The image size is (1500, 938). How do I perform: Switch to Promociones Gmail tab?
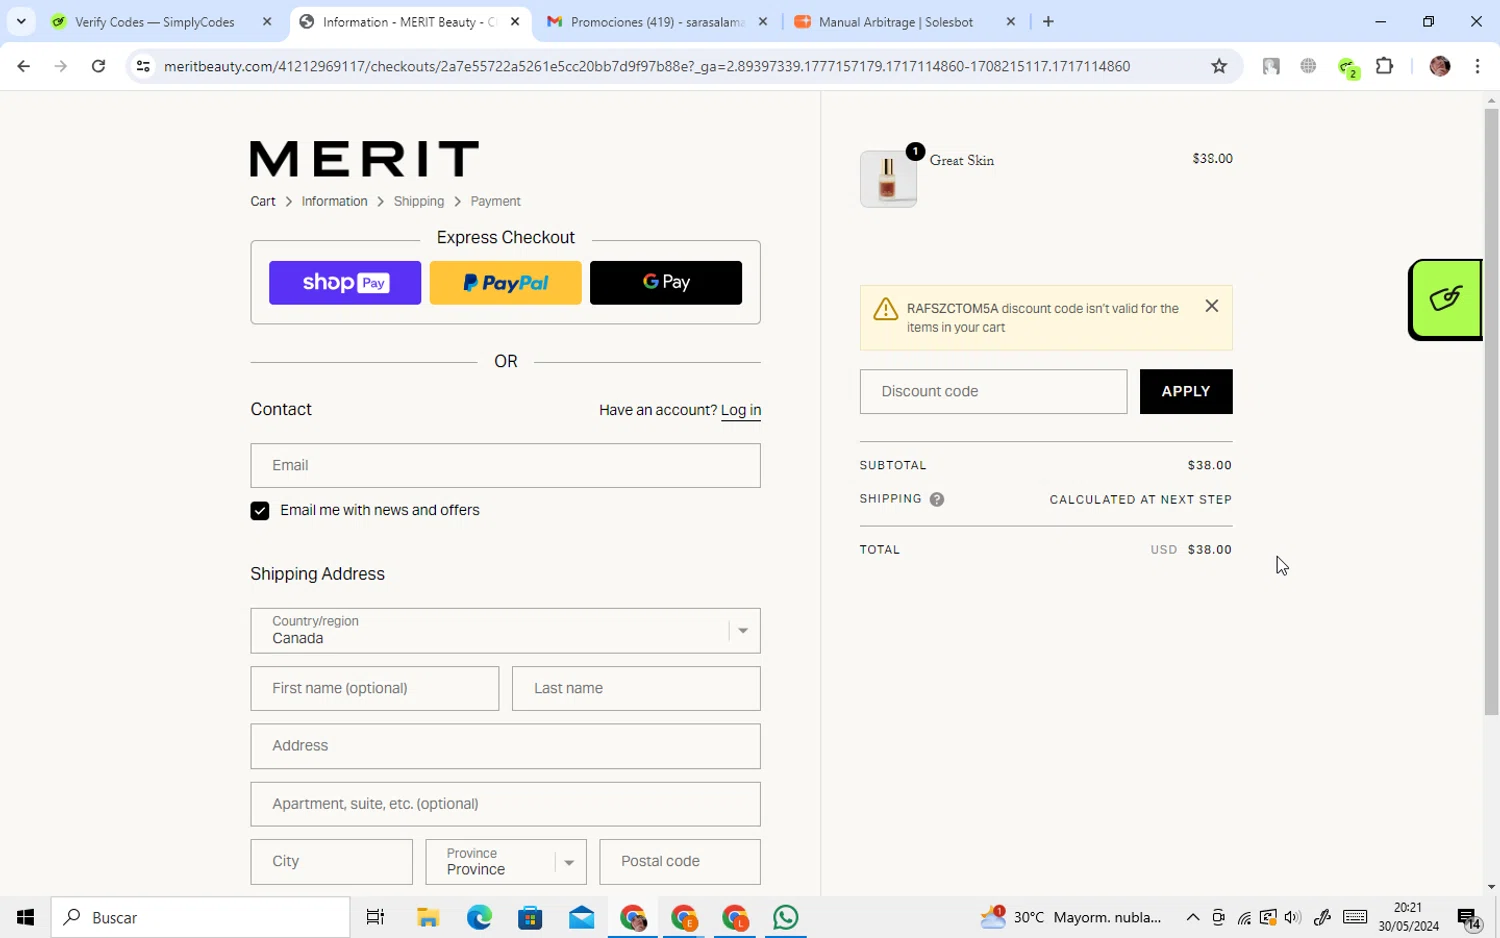click(658, 21)
